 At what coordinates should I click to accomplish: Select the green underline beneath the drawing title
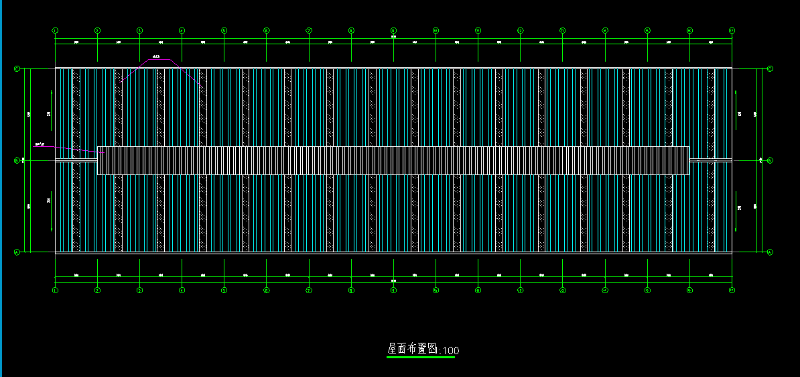point(421,357)
